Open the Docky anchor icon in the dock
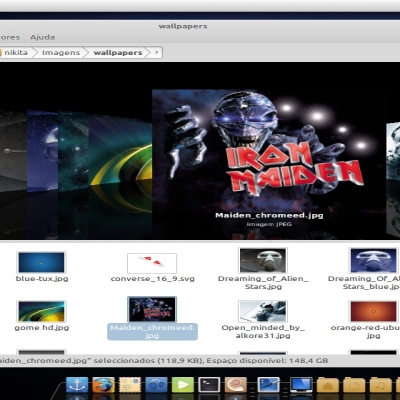Image resolution: width=400 pixels, height=400 pixels. pyautogui.click(x=77, y=385)
